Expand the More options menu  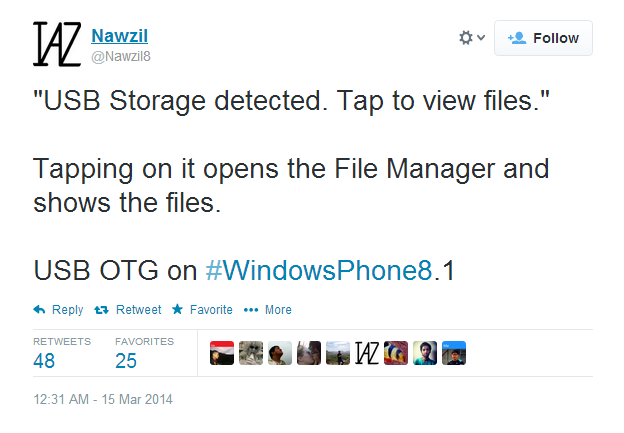tap(268, 310)
